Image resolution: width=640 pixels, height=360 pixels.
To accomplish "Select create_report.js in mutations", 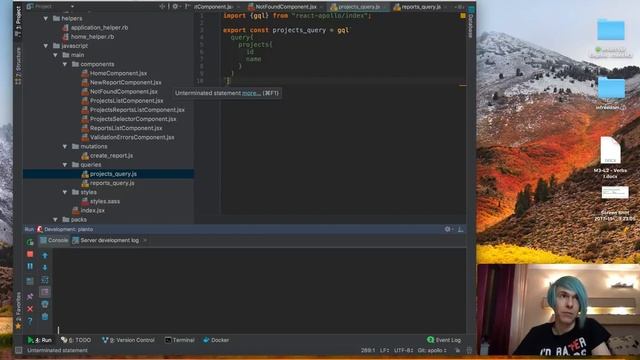I will point(111,156).
